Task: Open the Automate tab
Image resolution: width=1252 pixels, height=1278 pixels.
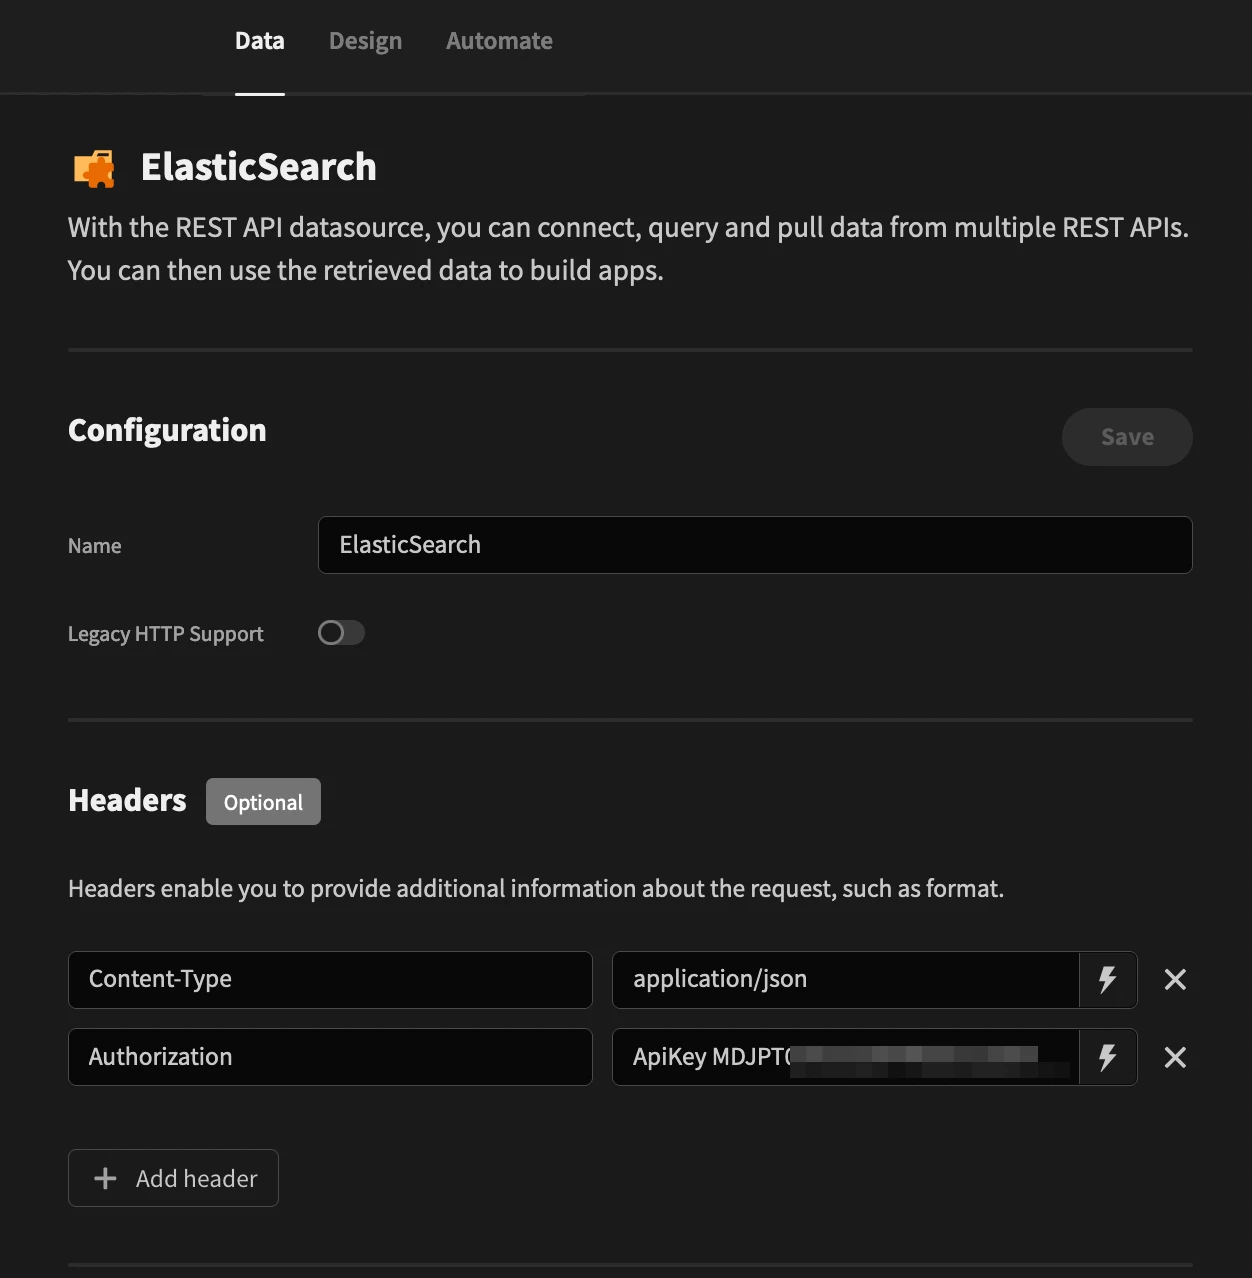Action: [499, 41]
